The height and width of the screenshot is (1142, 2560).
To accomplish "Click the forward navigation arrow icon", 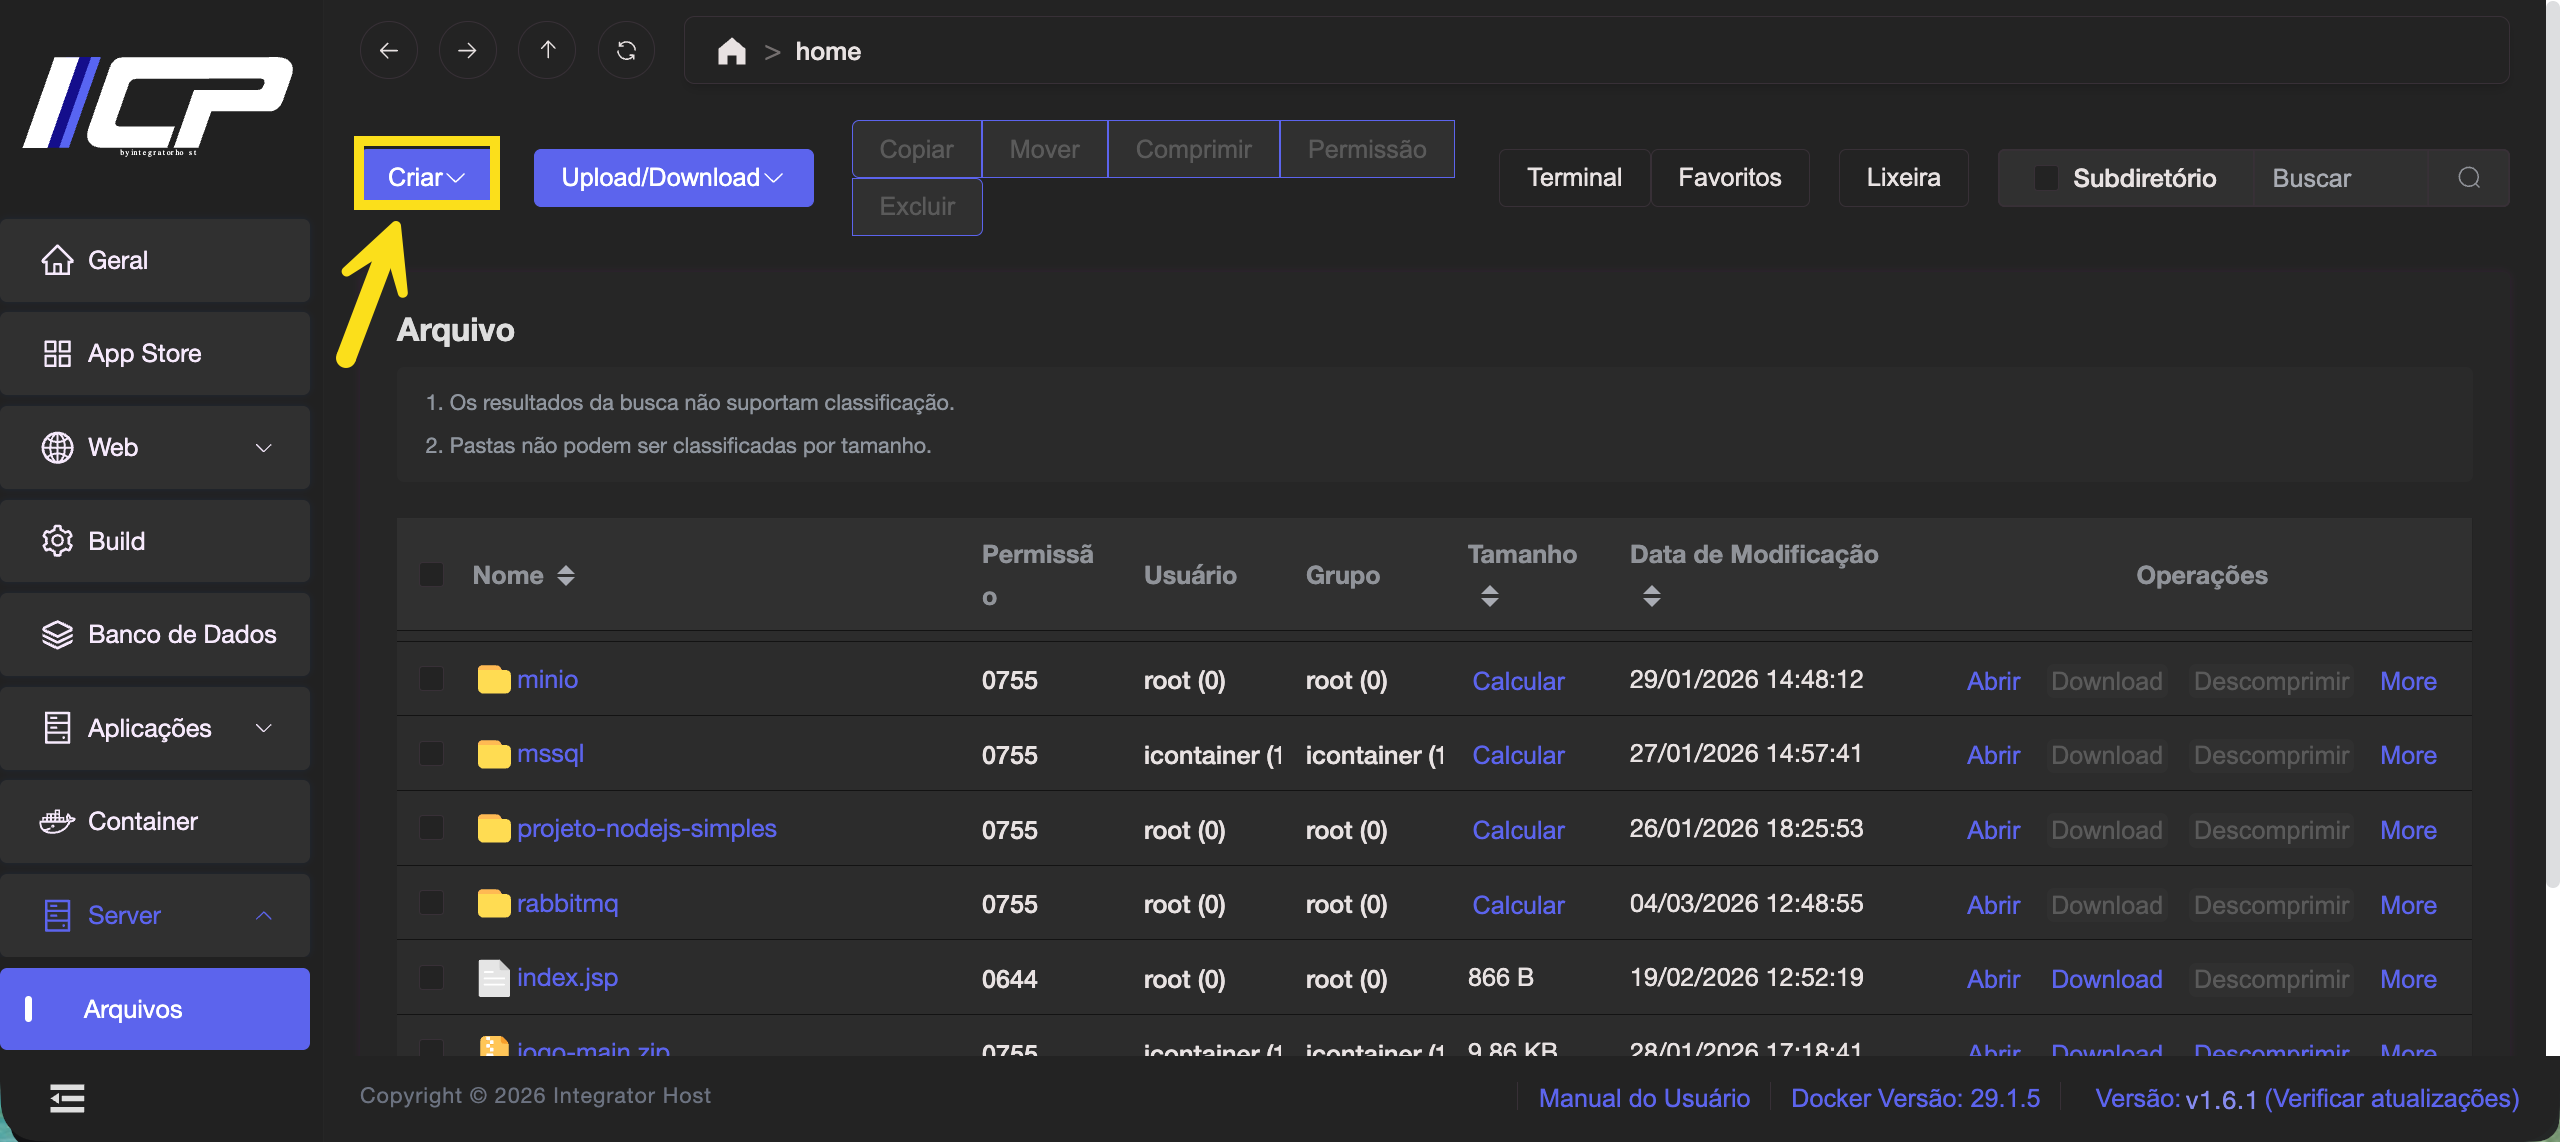I will [467, 51].
